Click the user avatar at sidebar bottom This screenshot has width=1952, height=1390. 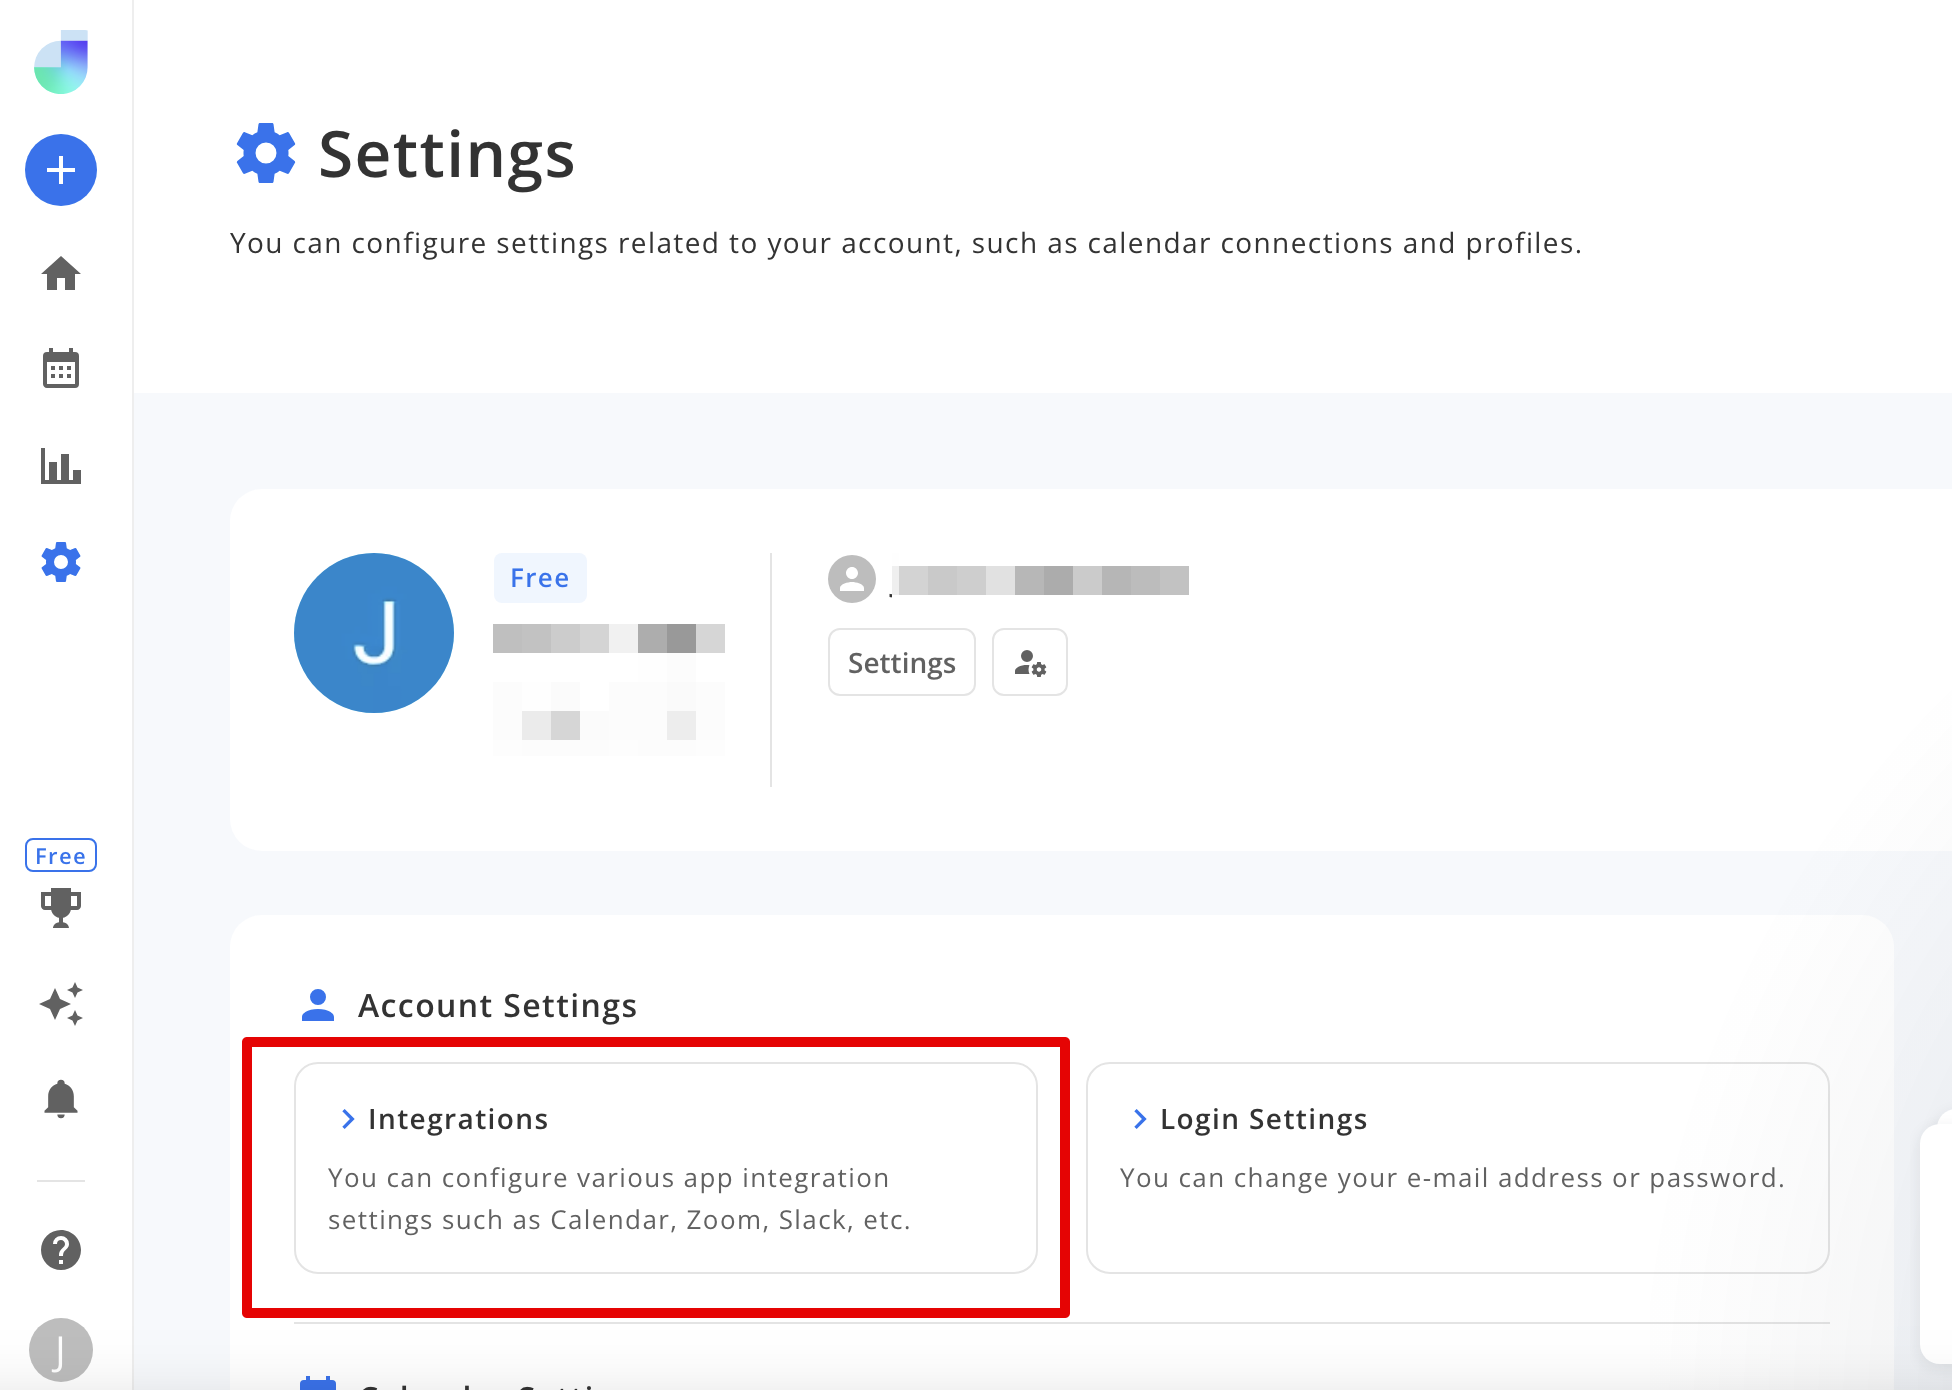click(61, 1350)
